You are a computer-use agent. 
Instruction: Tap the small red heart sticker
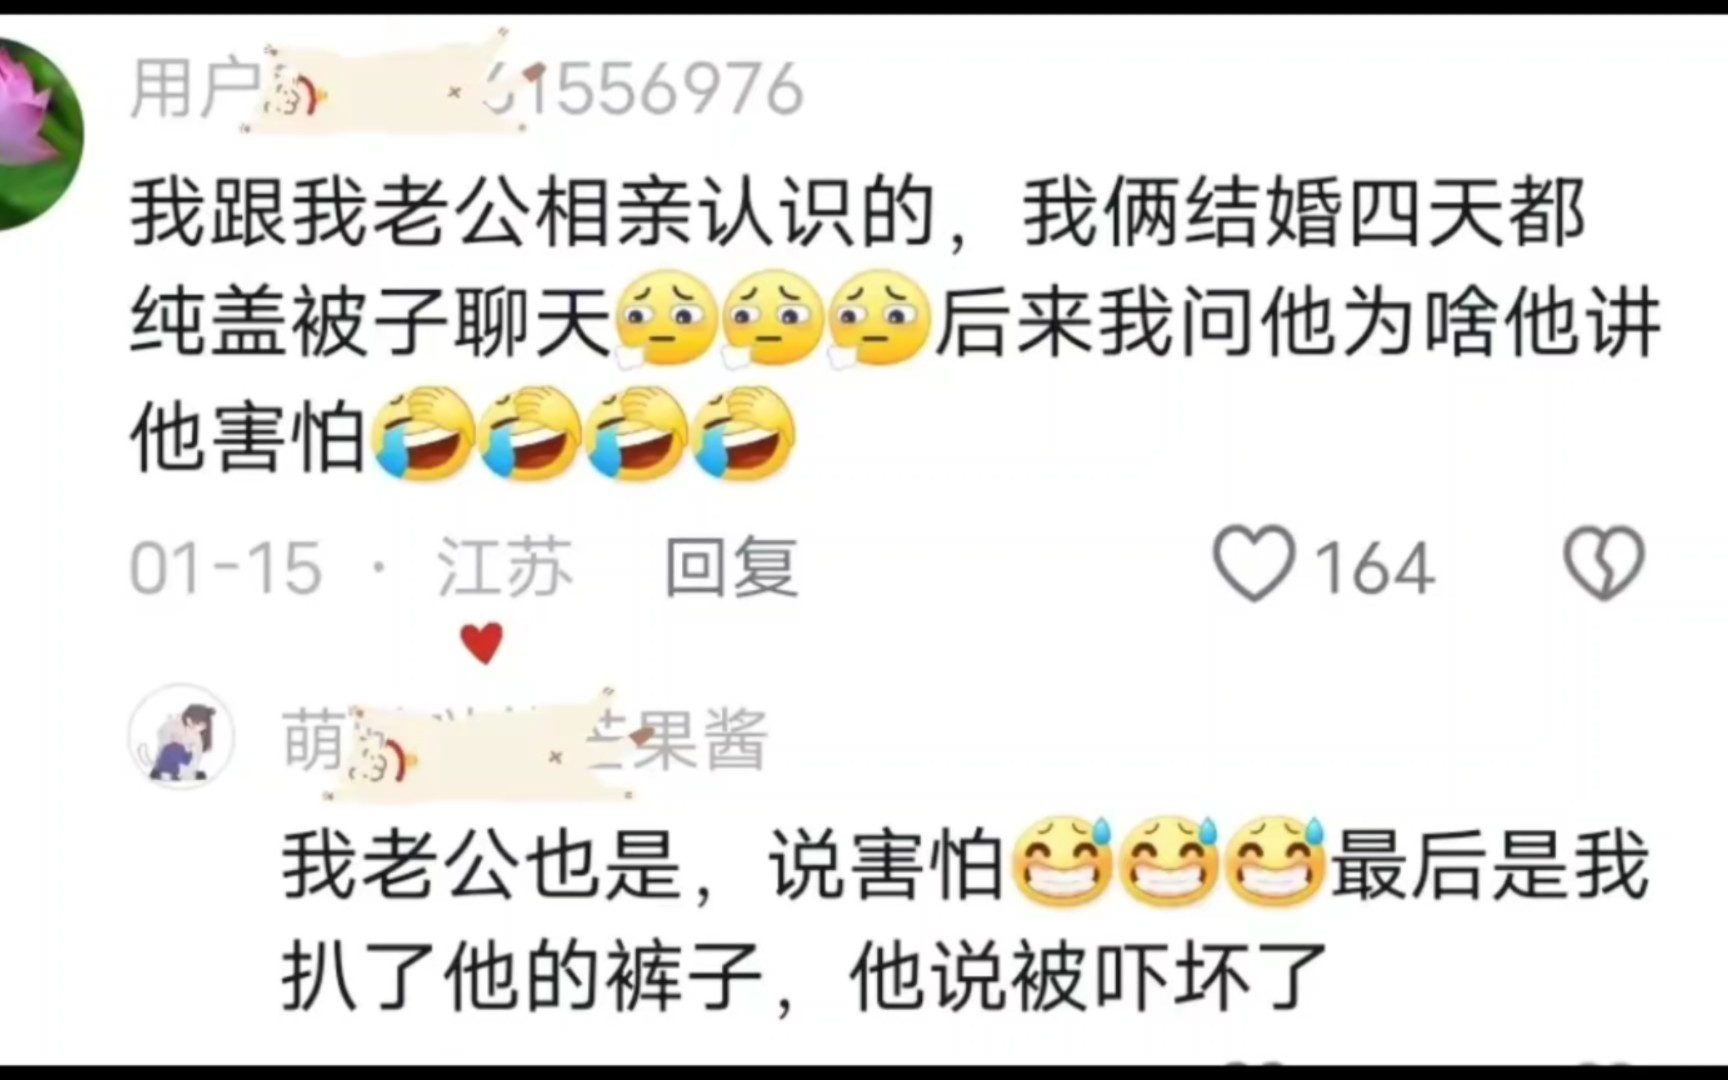(x=482, y=643)
